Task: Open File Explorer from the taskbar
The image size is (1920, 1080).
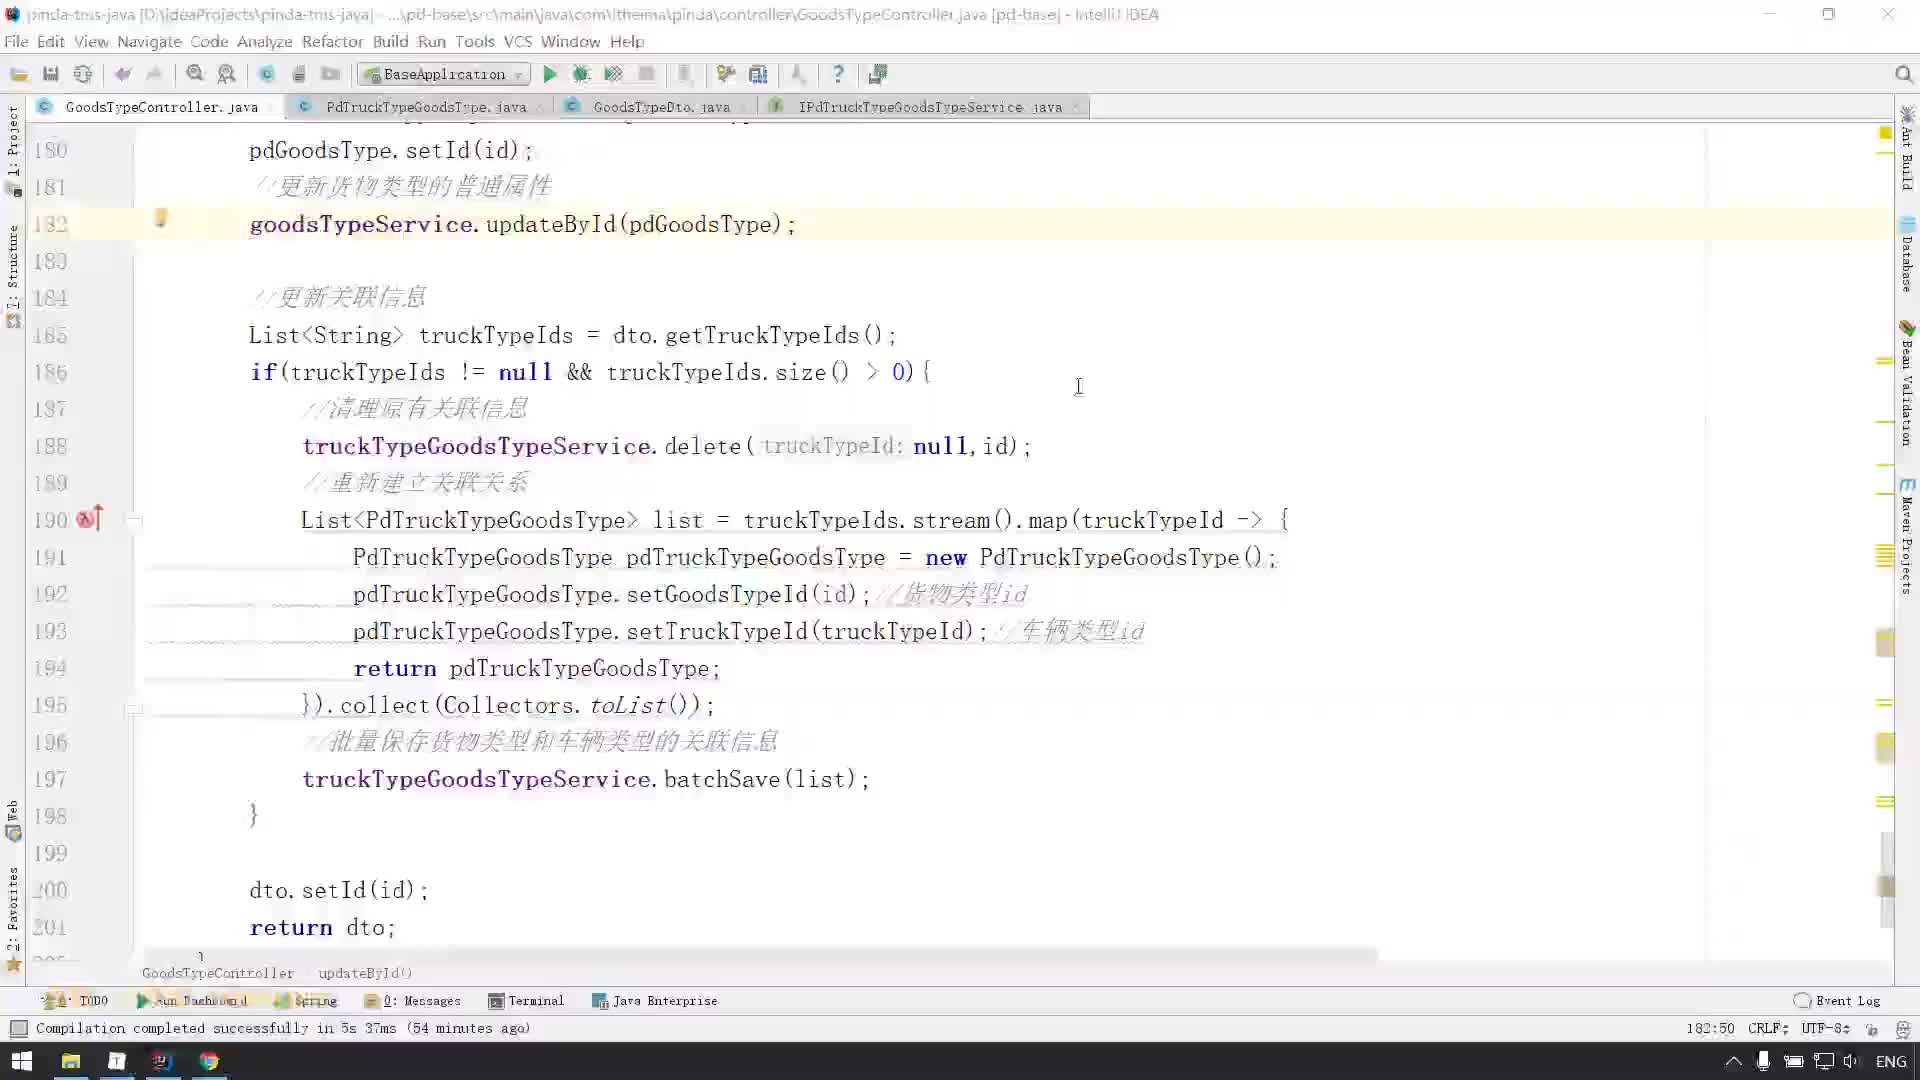Action: point(70,1061)
